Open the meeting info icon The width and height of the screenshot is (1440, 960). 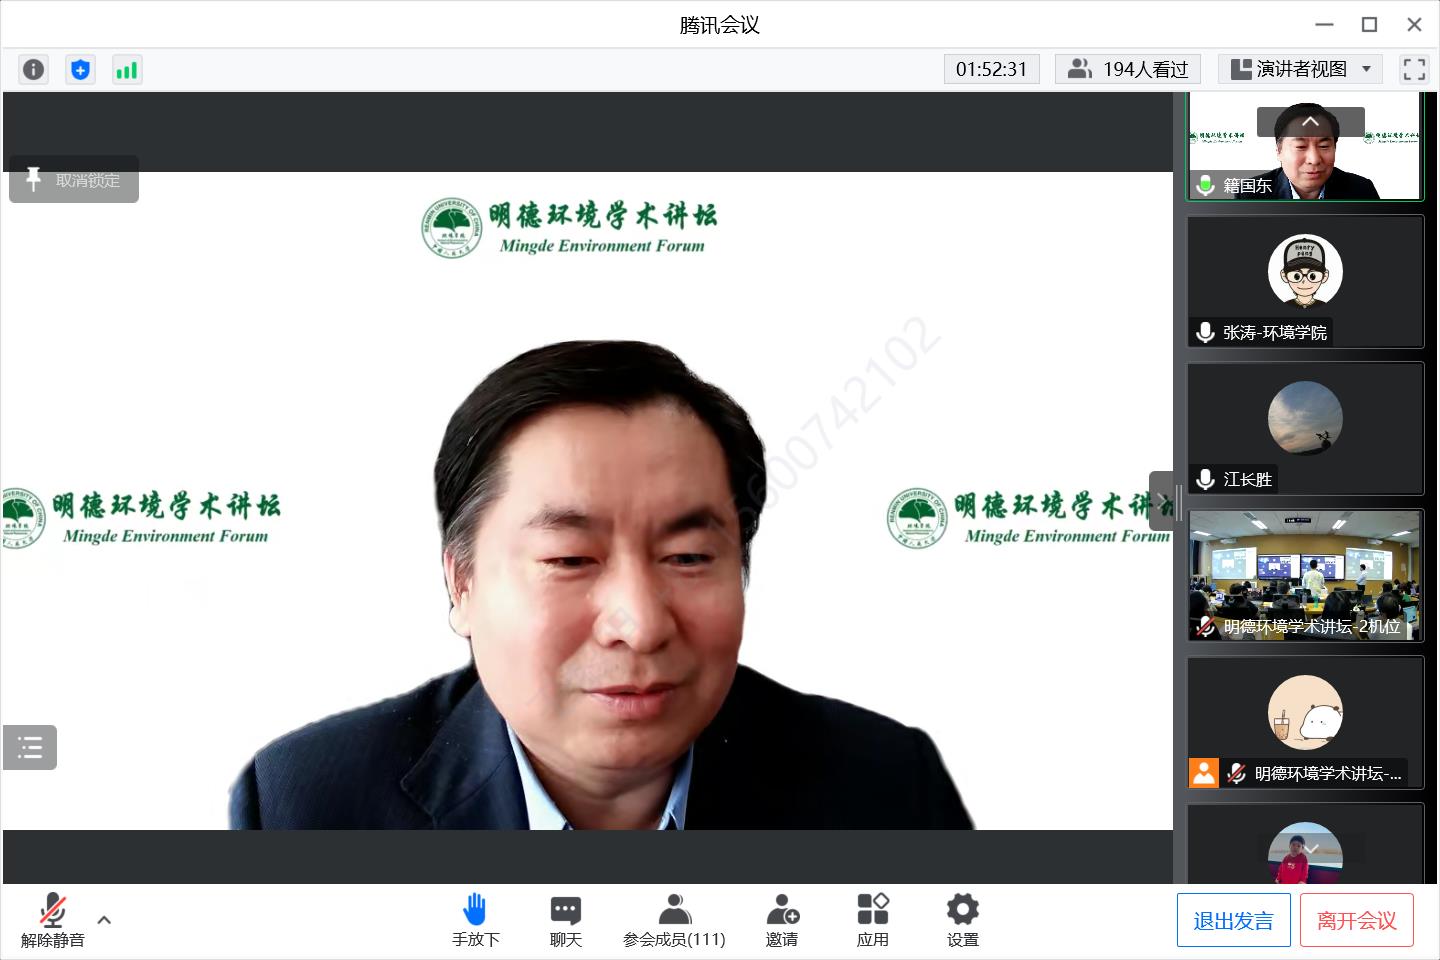click(33, 69)
